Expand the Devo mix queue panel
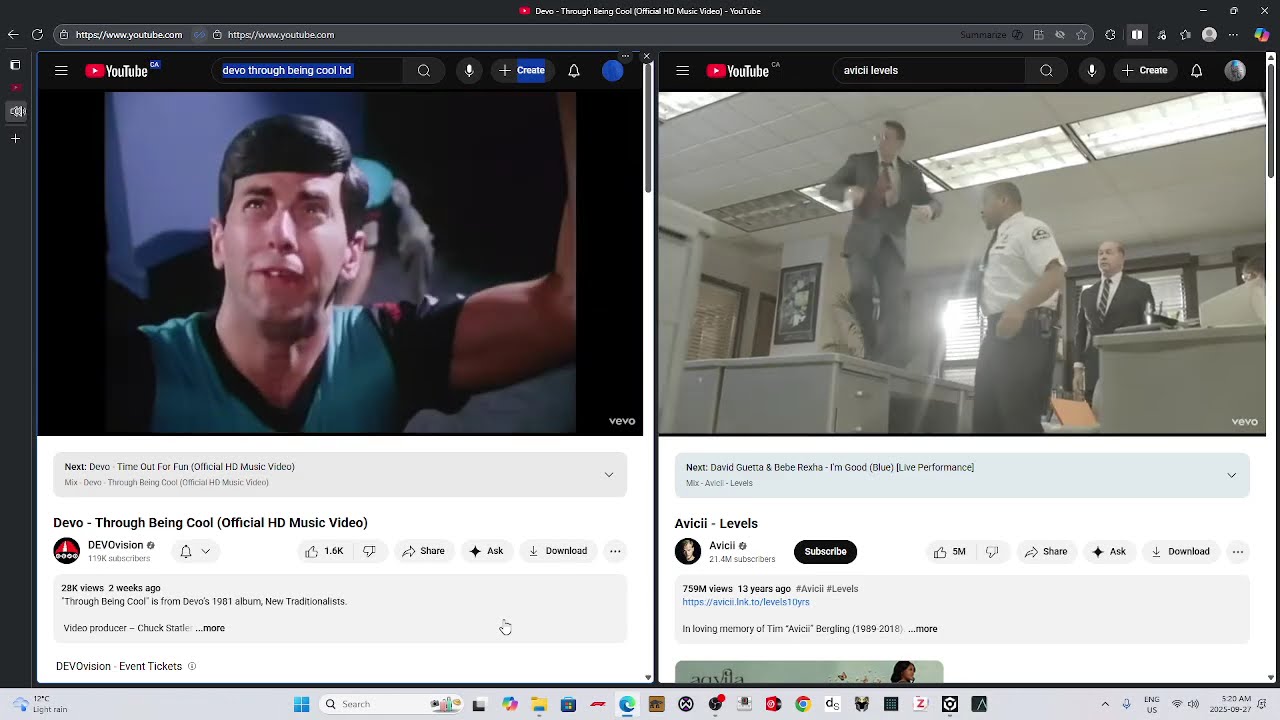The width and height of the screenshot is (1280, 720). 609,475
